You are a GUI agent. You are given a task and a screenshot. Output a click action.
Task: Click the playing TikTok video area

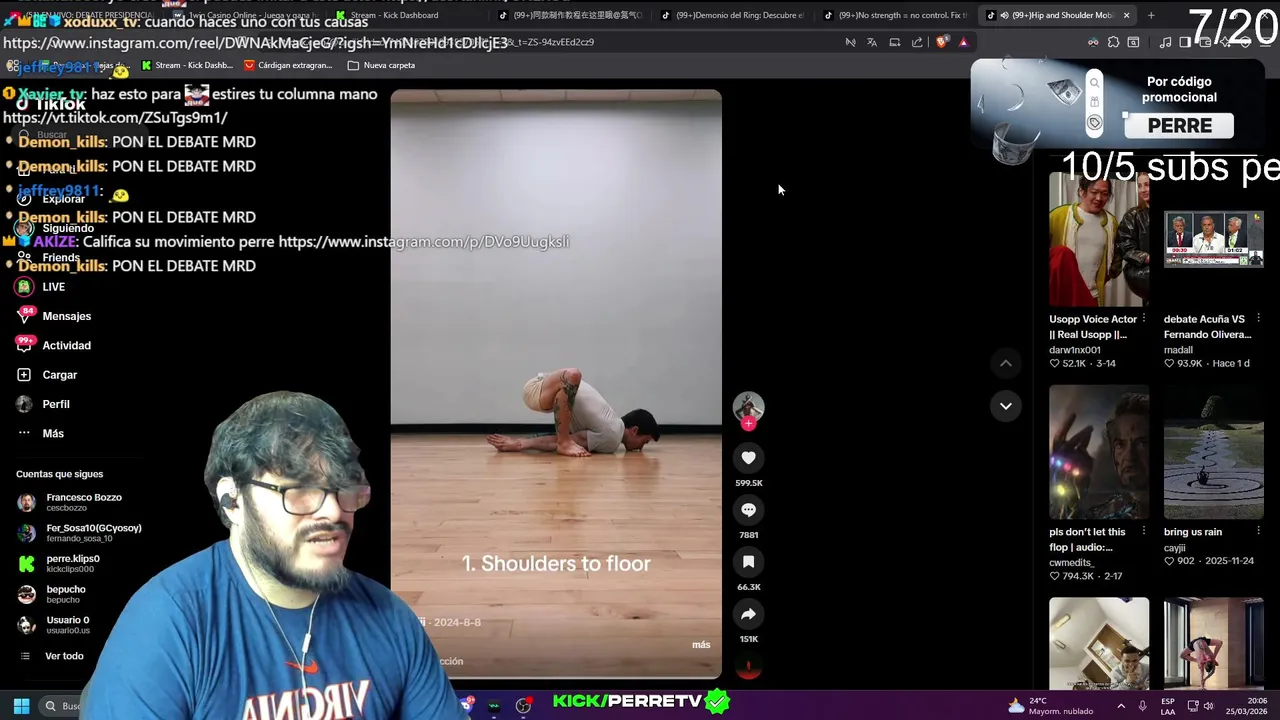point(556,384)
